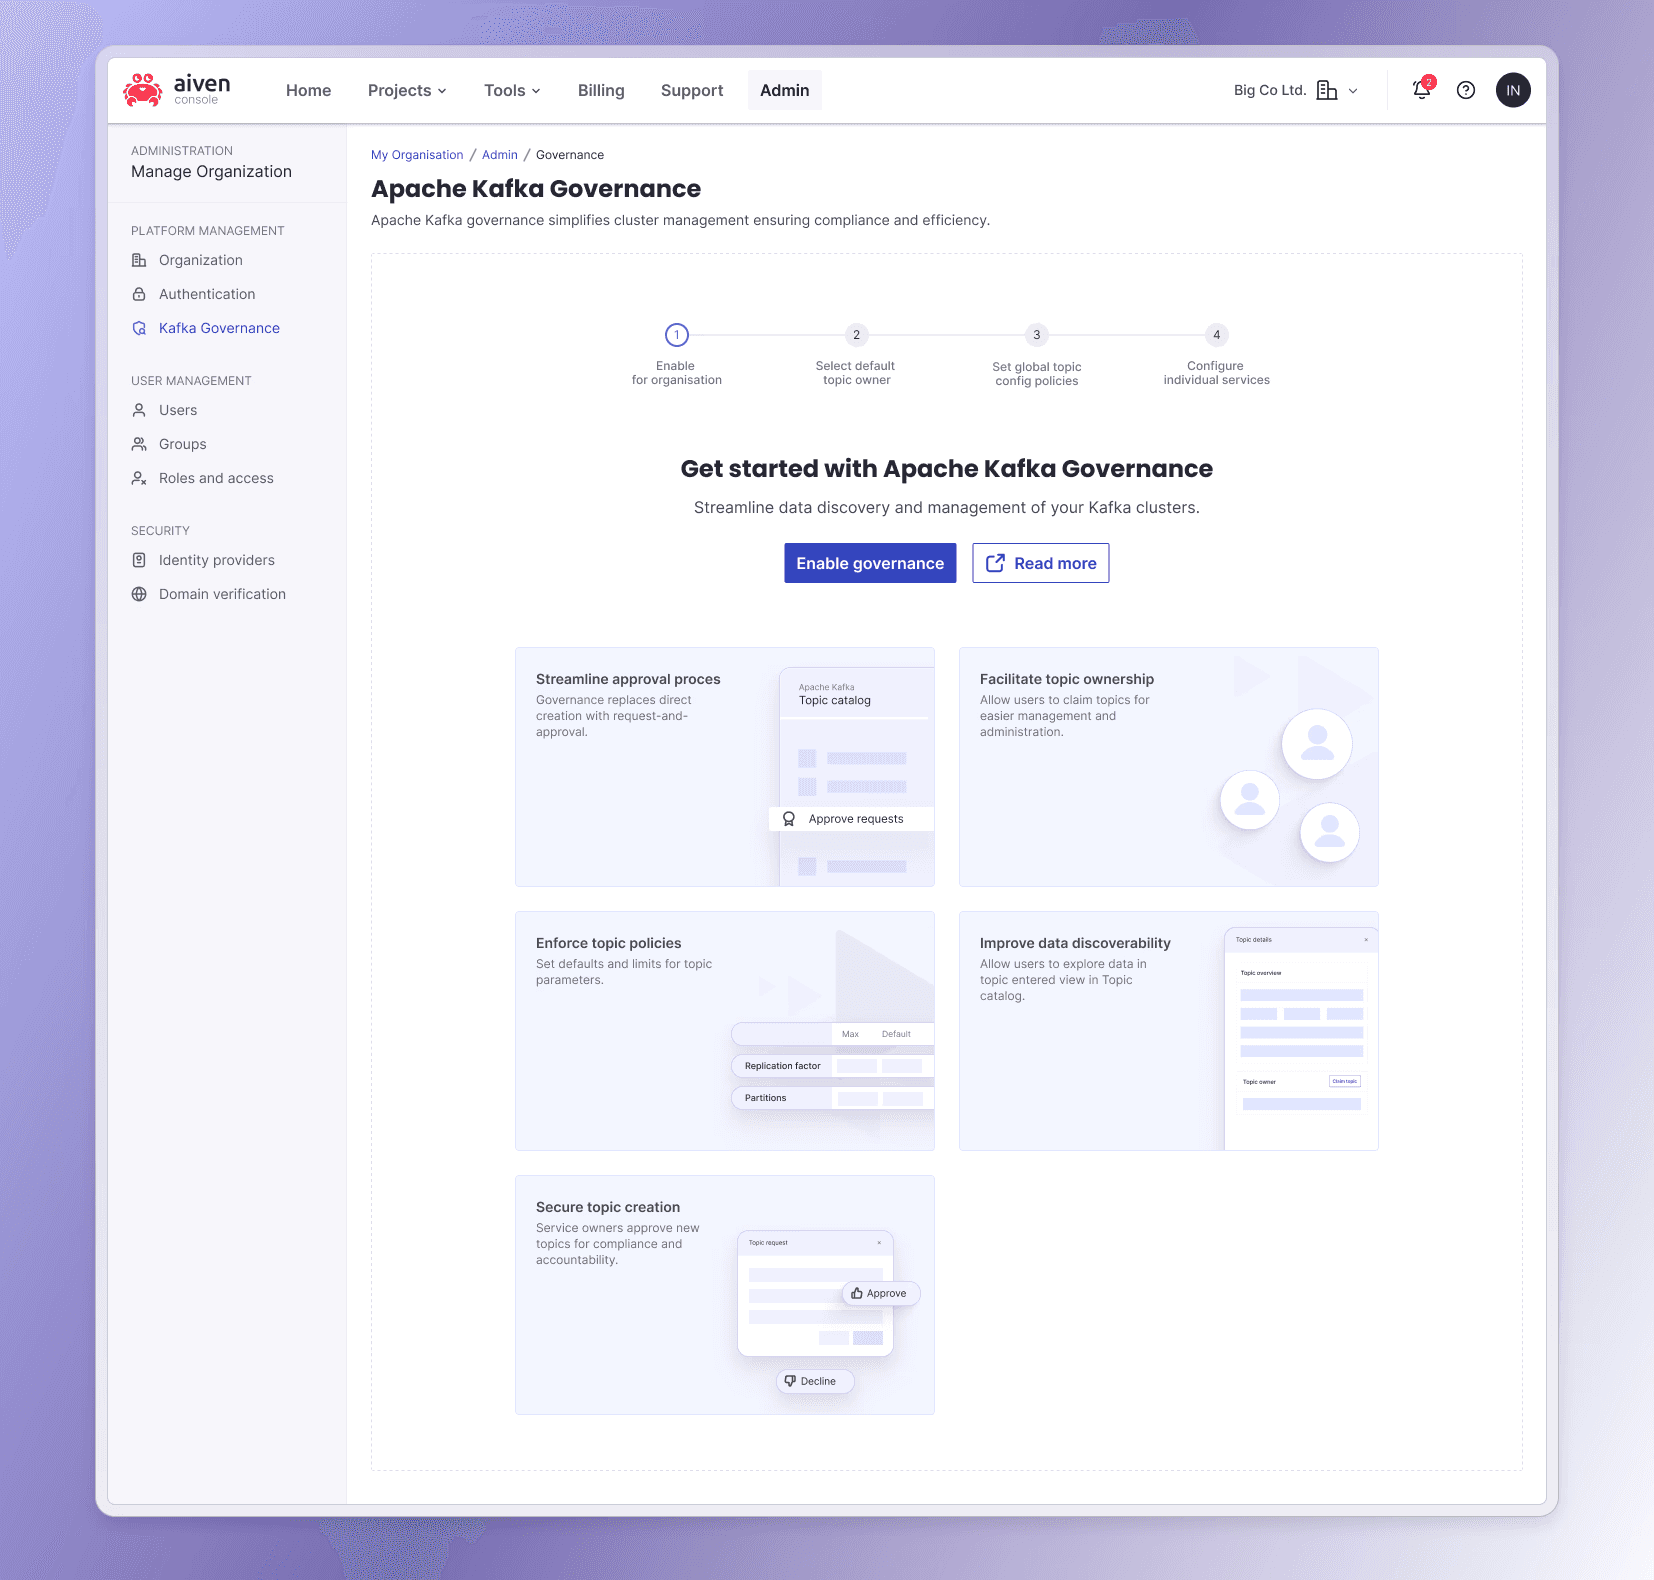Viewport: 1654px width, 1580px height.
Task: Click the Facilitate topic ownership card
Action: pyautogui.click(x=1169, y=767)
